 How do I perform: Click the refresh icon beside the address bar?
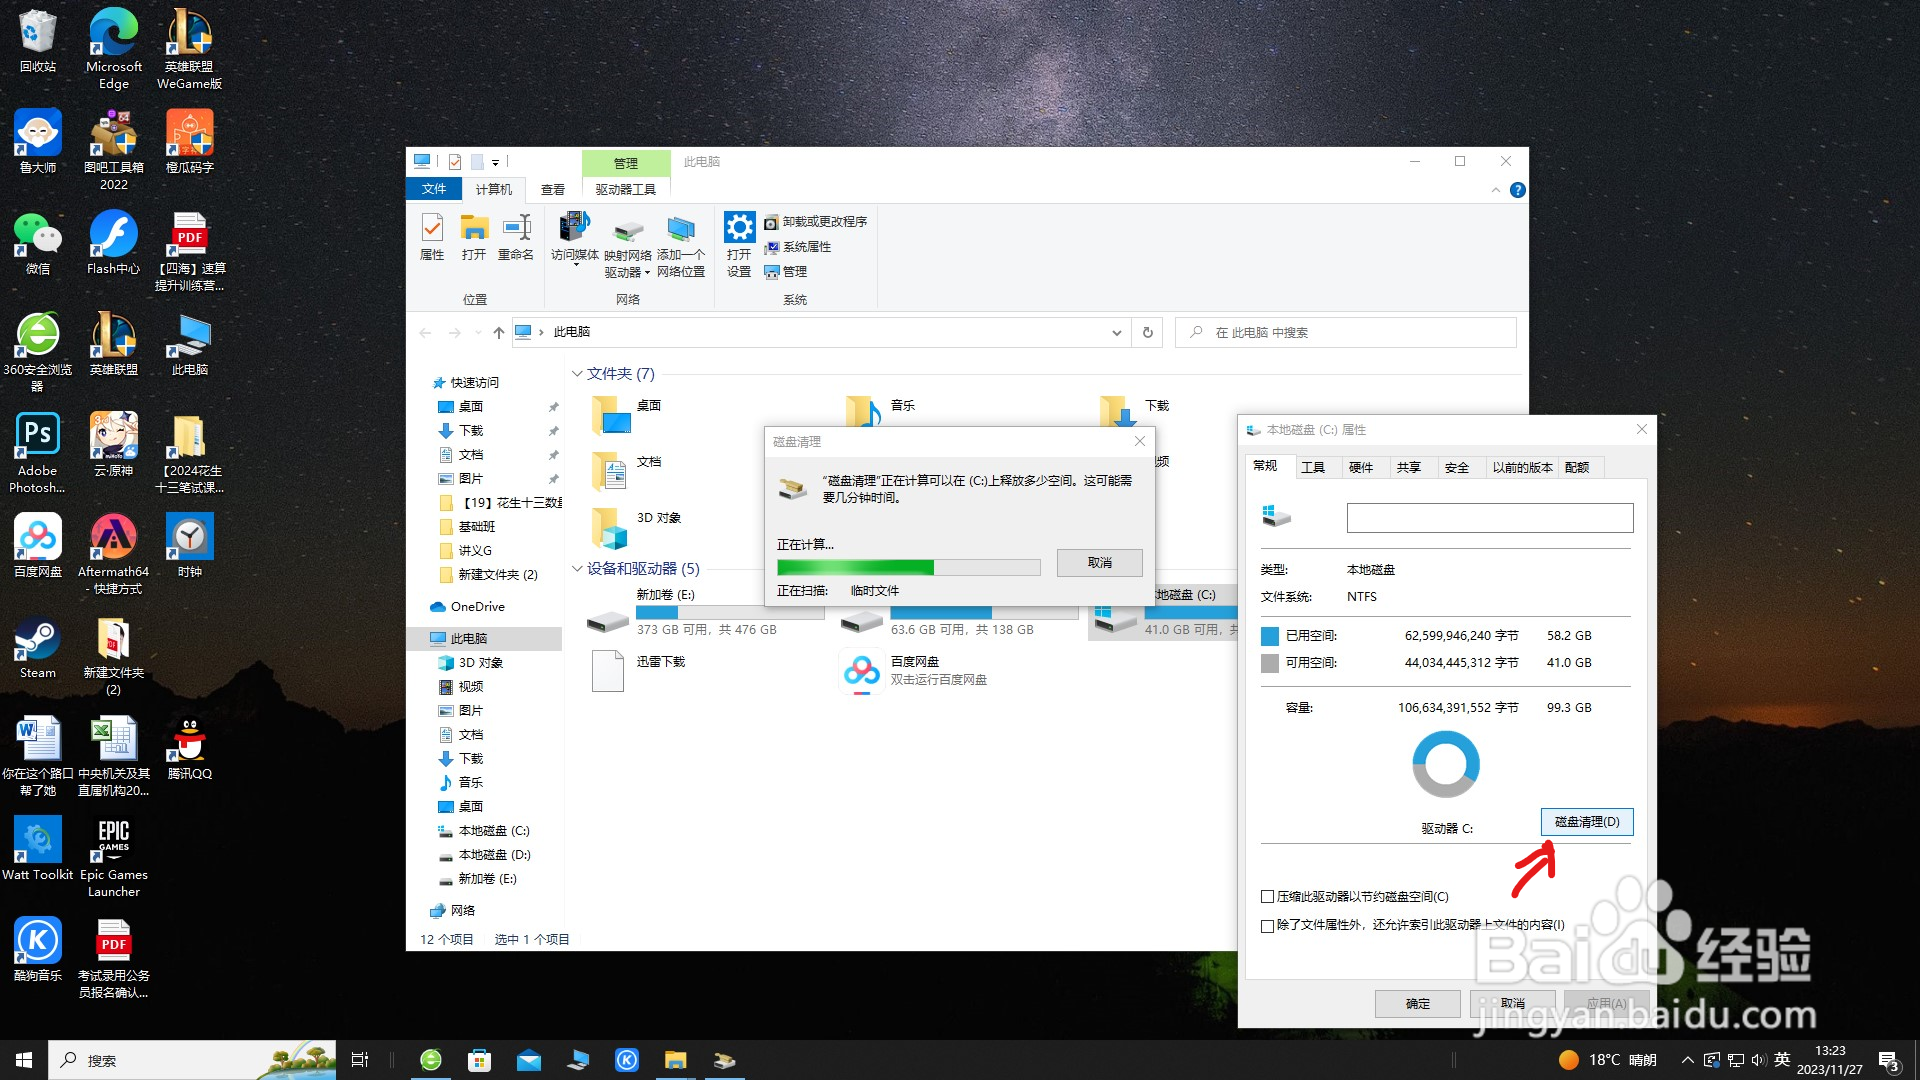(x=1148, y=333)
